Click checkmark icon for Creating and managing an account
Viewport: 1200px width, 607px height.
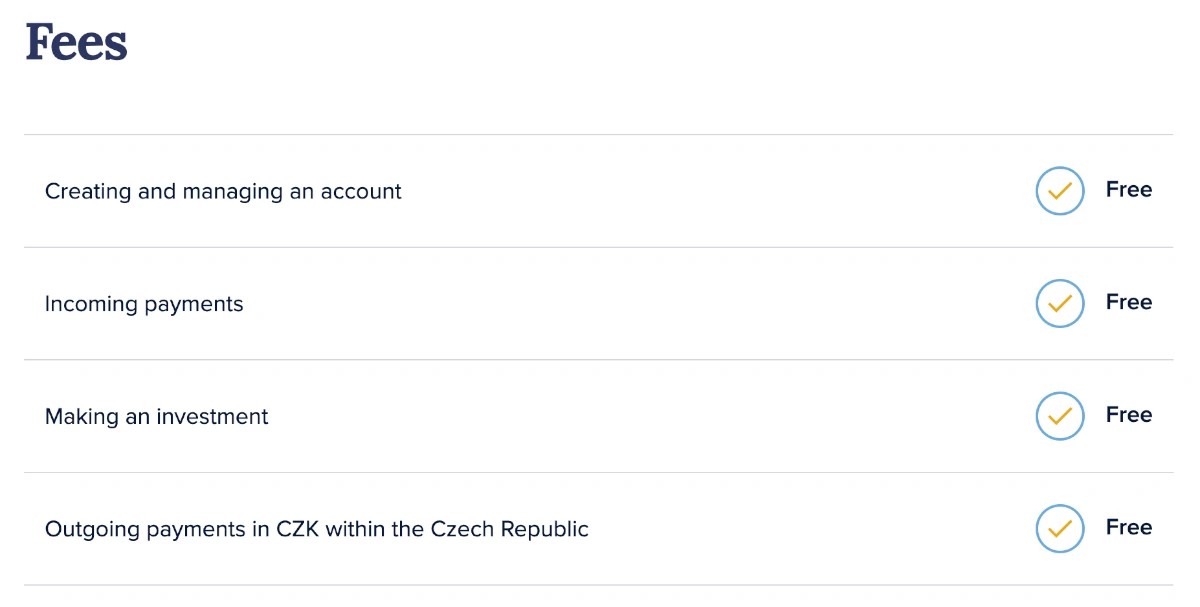click(1060, 191)
